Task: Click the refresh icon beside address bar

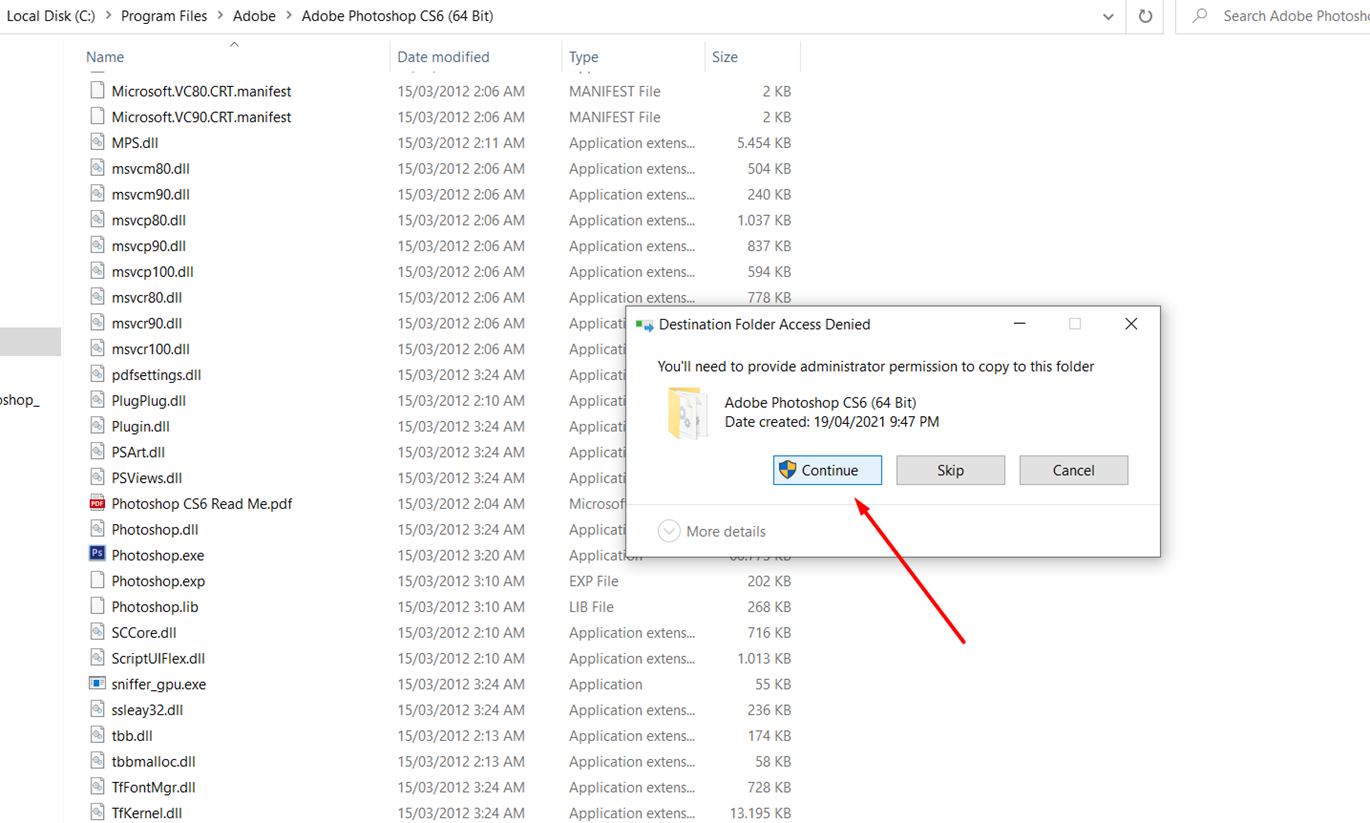Action: point(1145,16)
